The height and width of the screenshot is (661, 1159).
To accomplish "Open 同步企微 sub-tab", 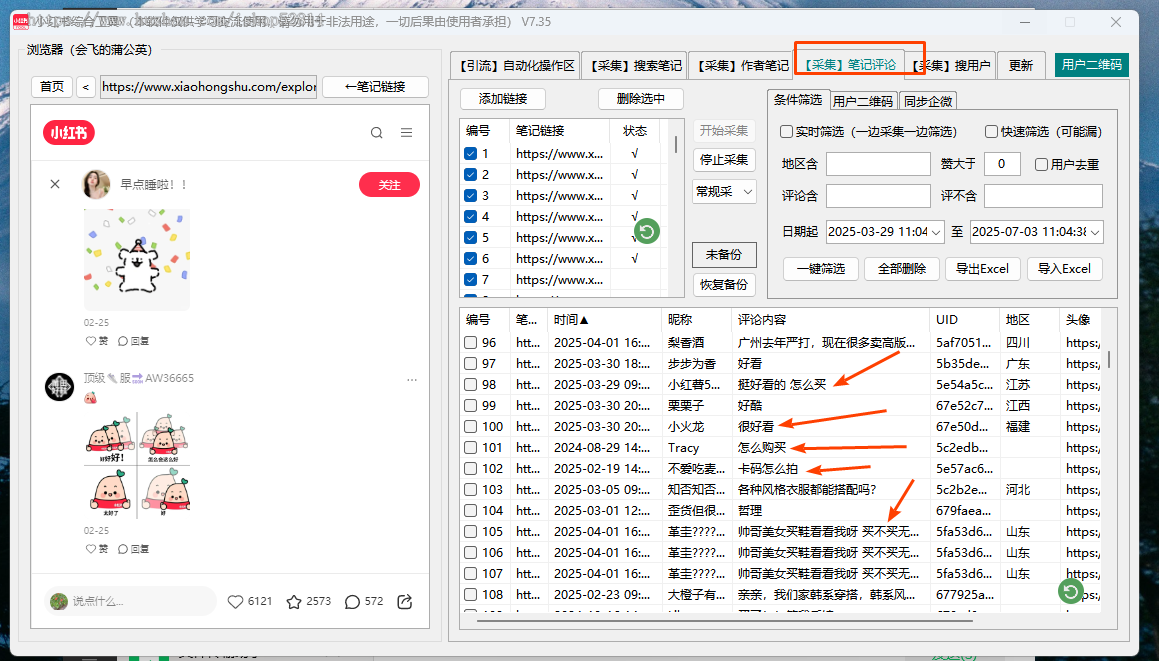I will coord(928,101).
